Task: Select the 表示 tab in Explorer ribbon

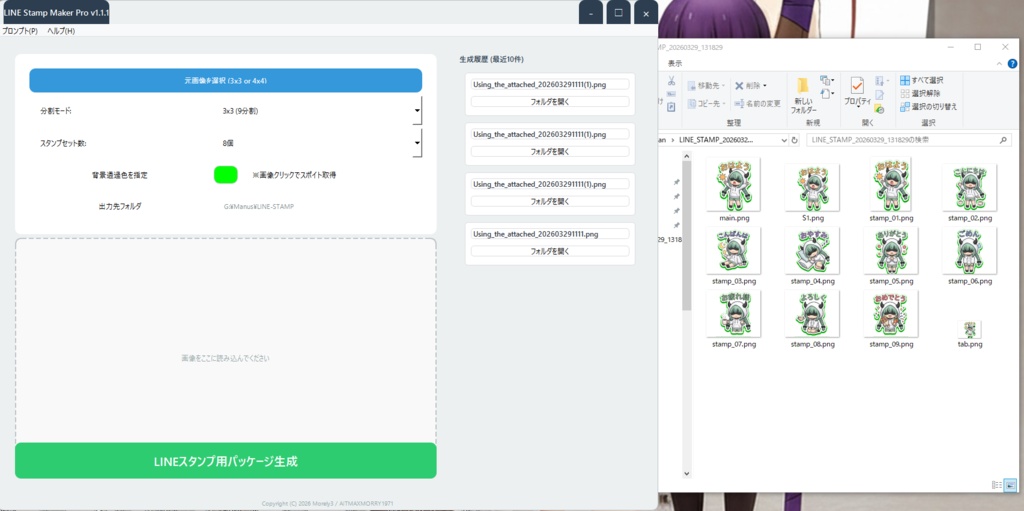Action: 675,63
